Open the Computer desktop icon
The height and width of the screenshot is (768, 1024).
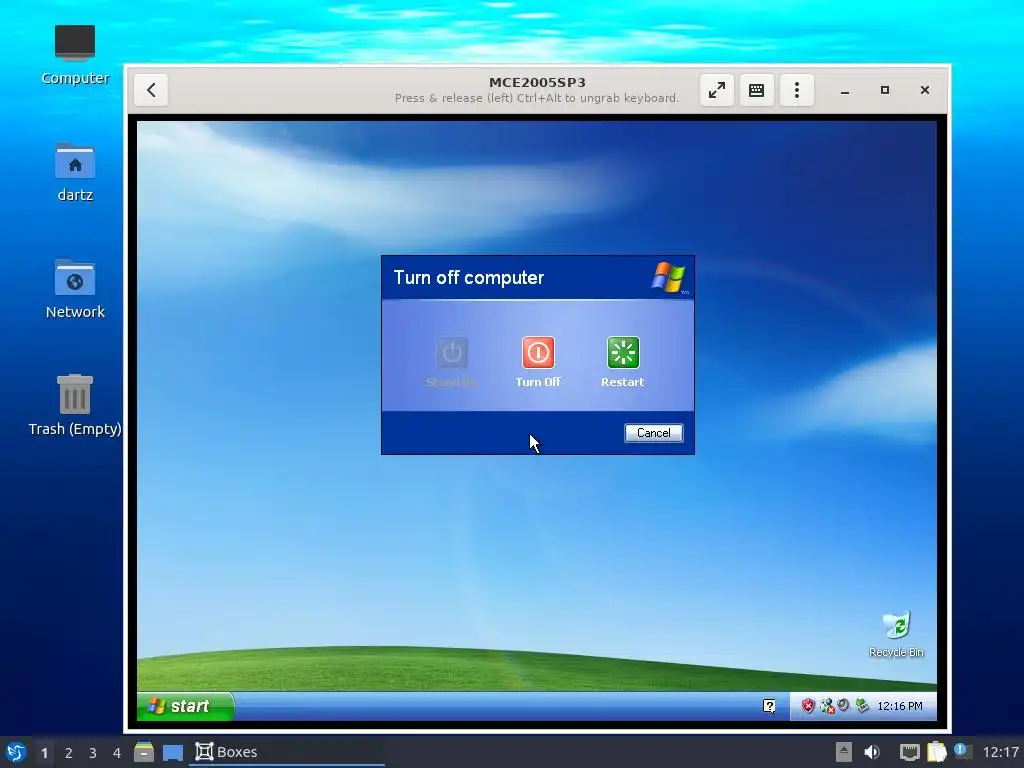pyautogui.click(x=75, y=55)
